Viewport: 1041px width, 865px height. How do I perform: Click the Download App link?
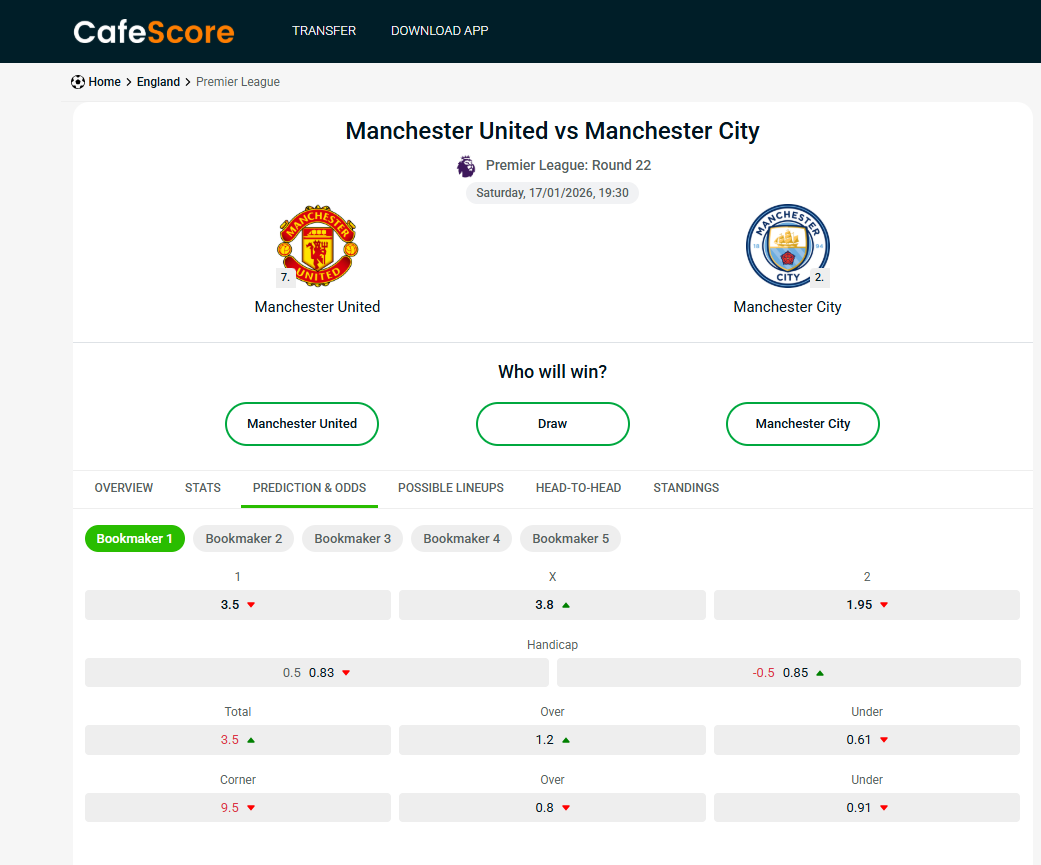[x=439, y=31]
